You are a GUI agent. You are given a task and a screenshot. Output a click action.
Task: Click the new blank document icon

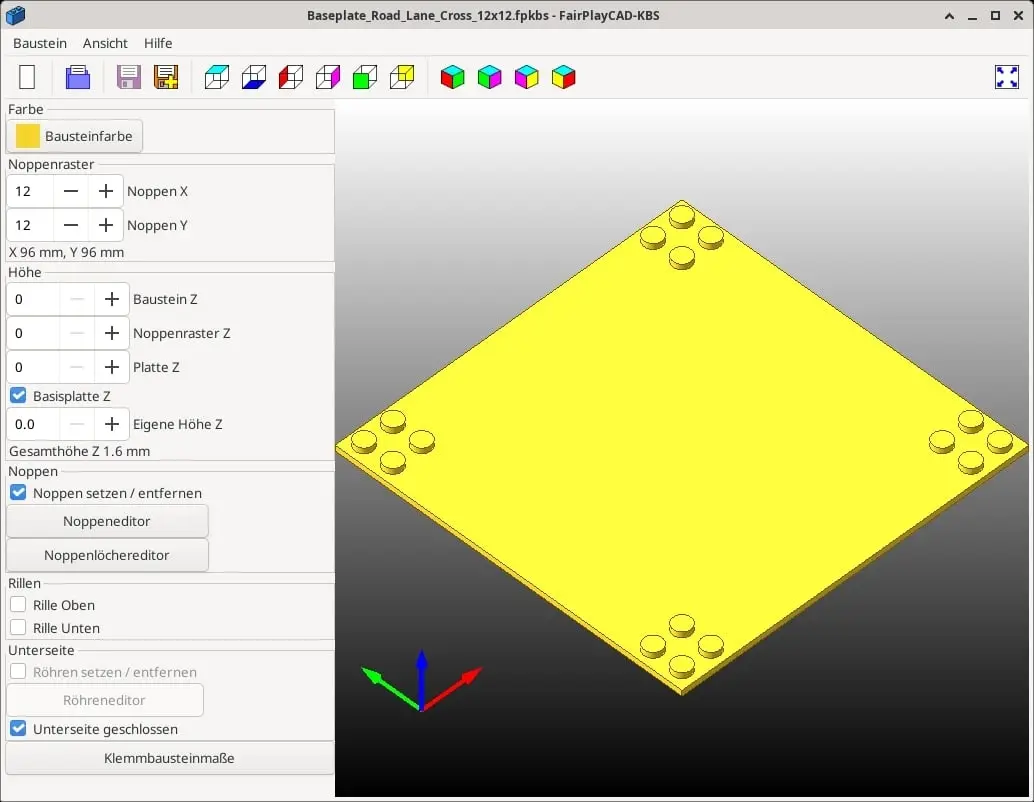point(27,77)
